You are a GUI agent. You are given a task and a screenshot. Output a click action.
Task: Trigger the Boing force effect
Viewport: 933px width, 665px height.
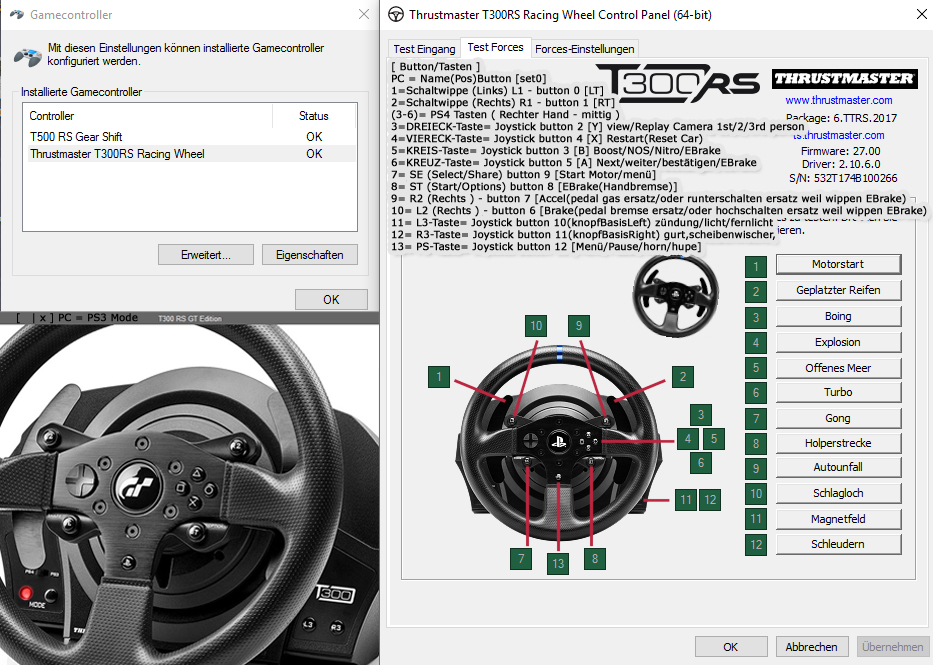point(838,316)
